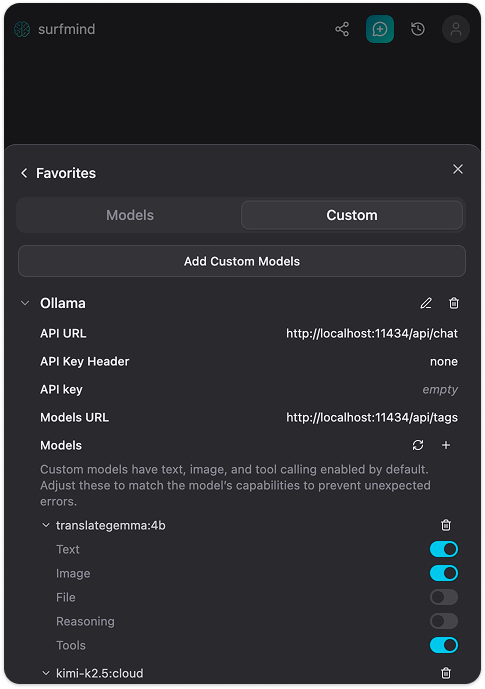Click the Models section label
This screenshot has height=689, width=485.
[61, 445]
